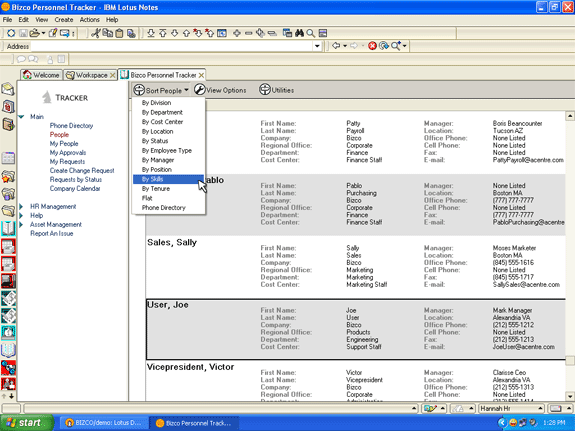This screenshot has width=575, height=431.
Task: Choose Flat from the sort menu
Action: click(x=168, y=198)
